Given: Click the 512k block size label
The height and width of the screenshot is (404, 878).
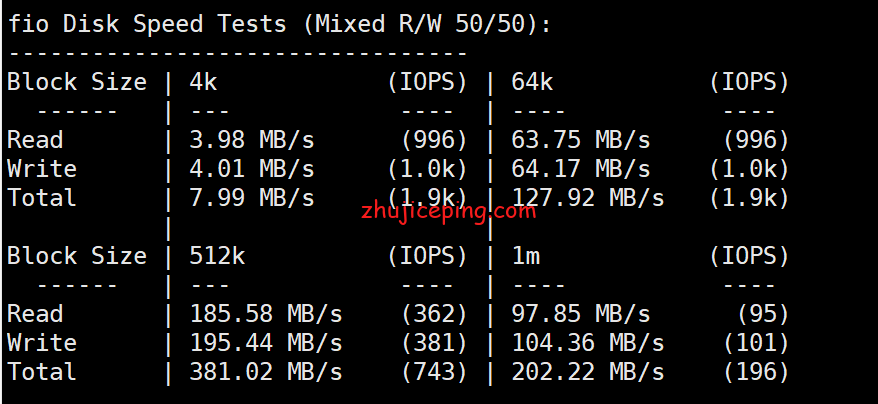Looking at the screenshot, I should tap(217, 257).
